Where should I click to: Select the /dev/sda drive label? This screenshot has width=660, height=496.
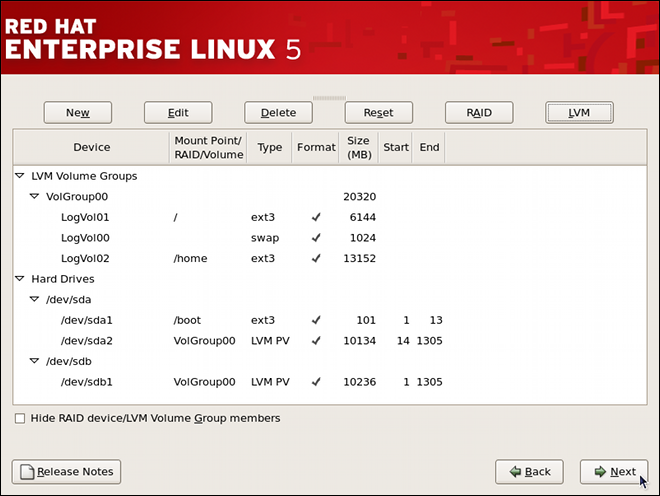[69, 300]
